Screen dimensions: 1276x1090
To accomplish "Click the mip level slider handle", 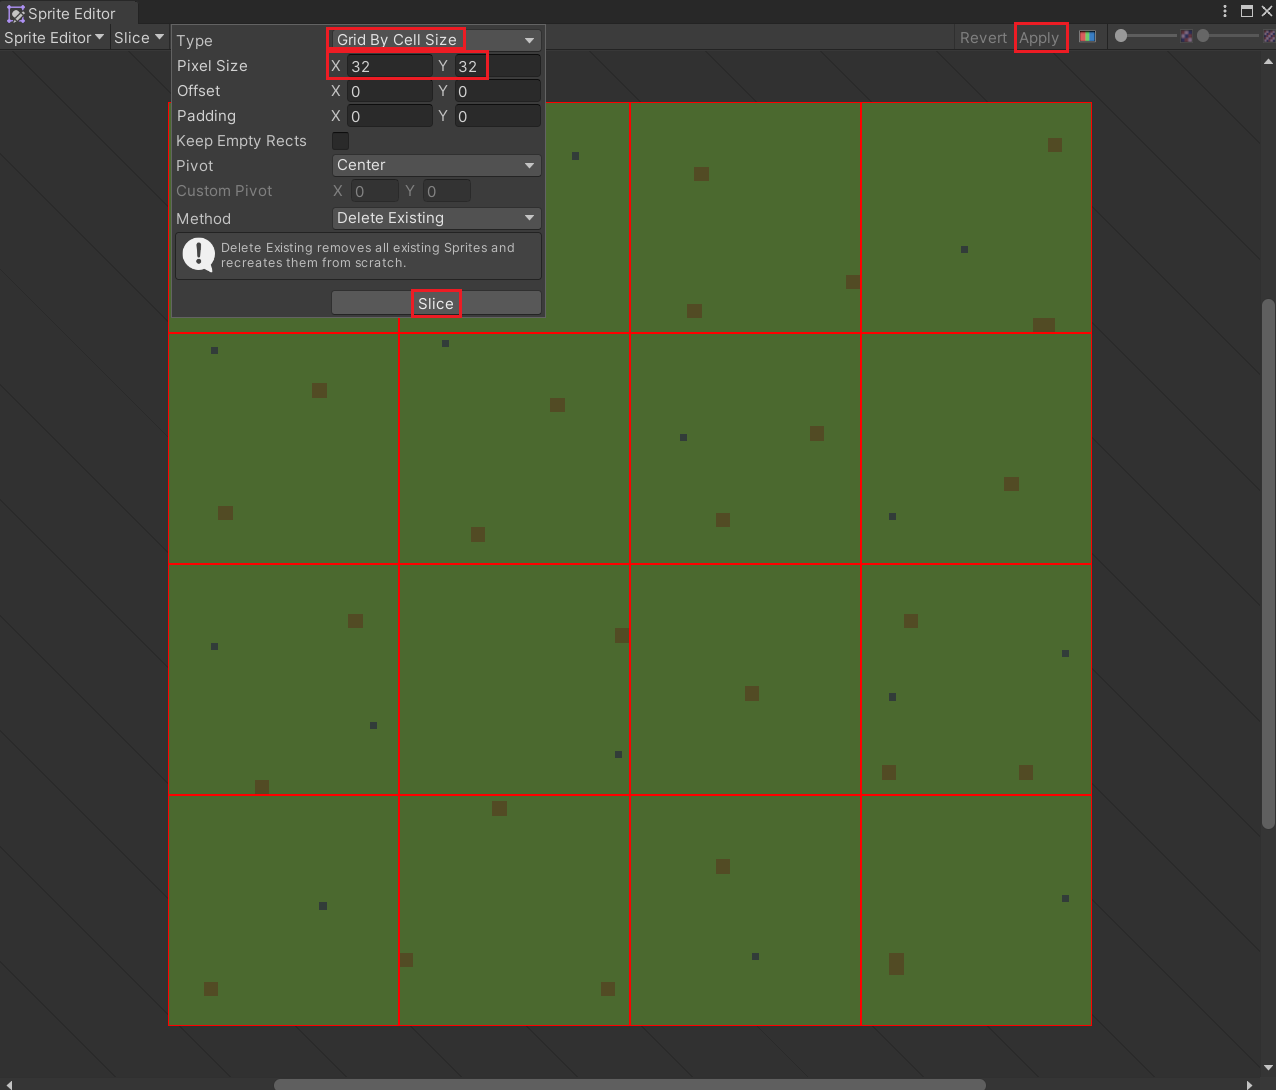I will (1203, 36).
